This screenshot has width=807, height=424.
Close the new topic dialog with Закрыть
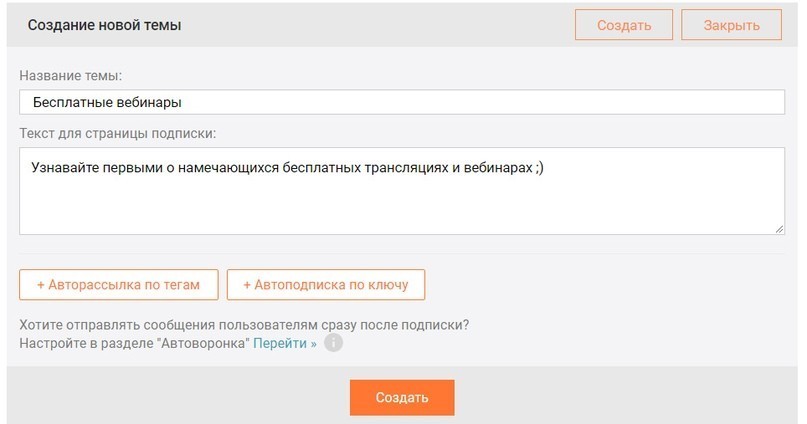coord(731,25)
